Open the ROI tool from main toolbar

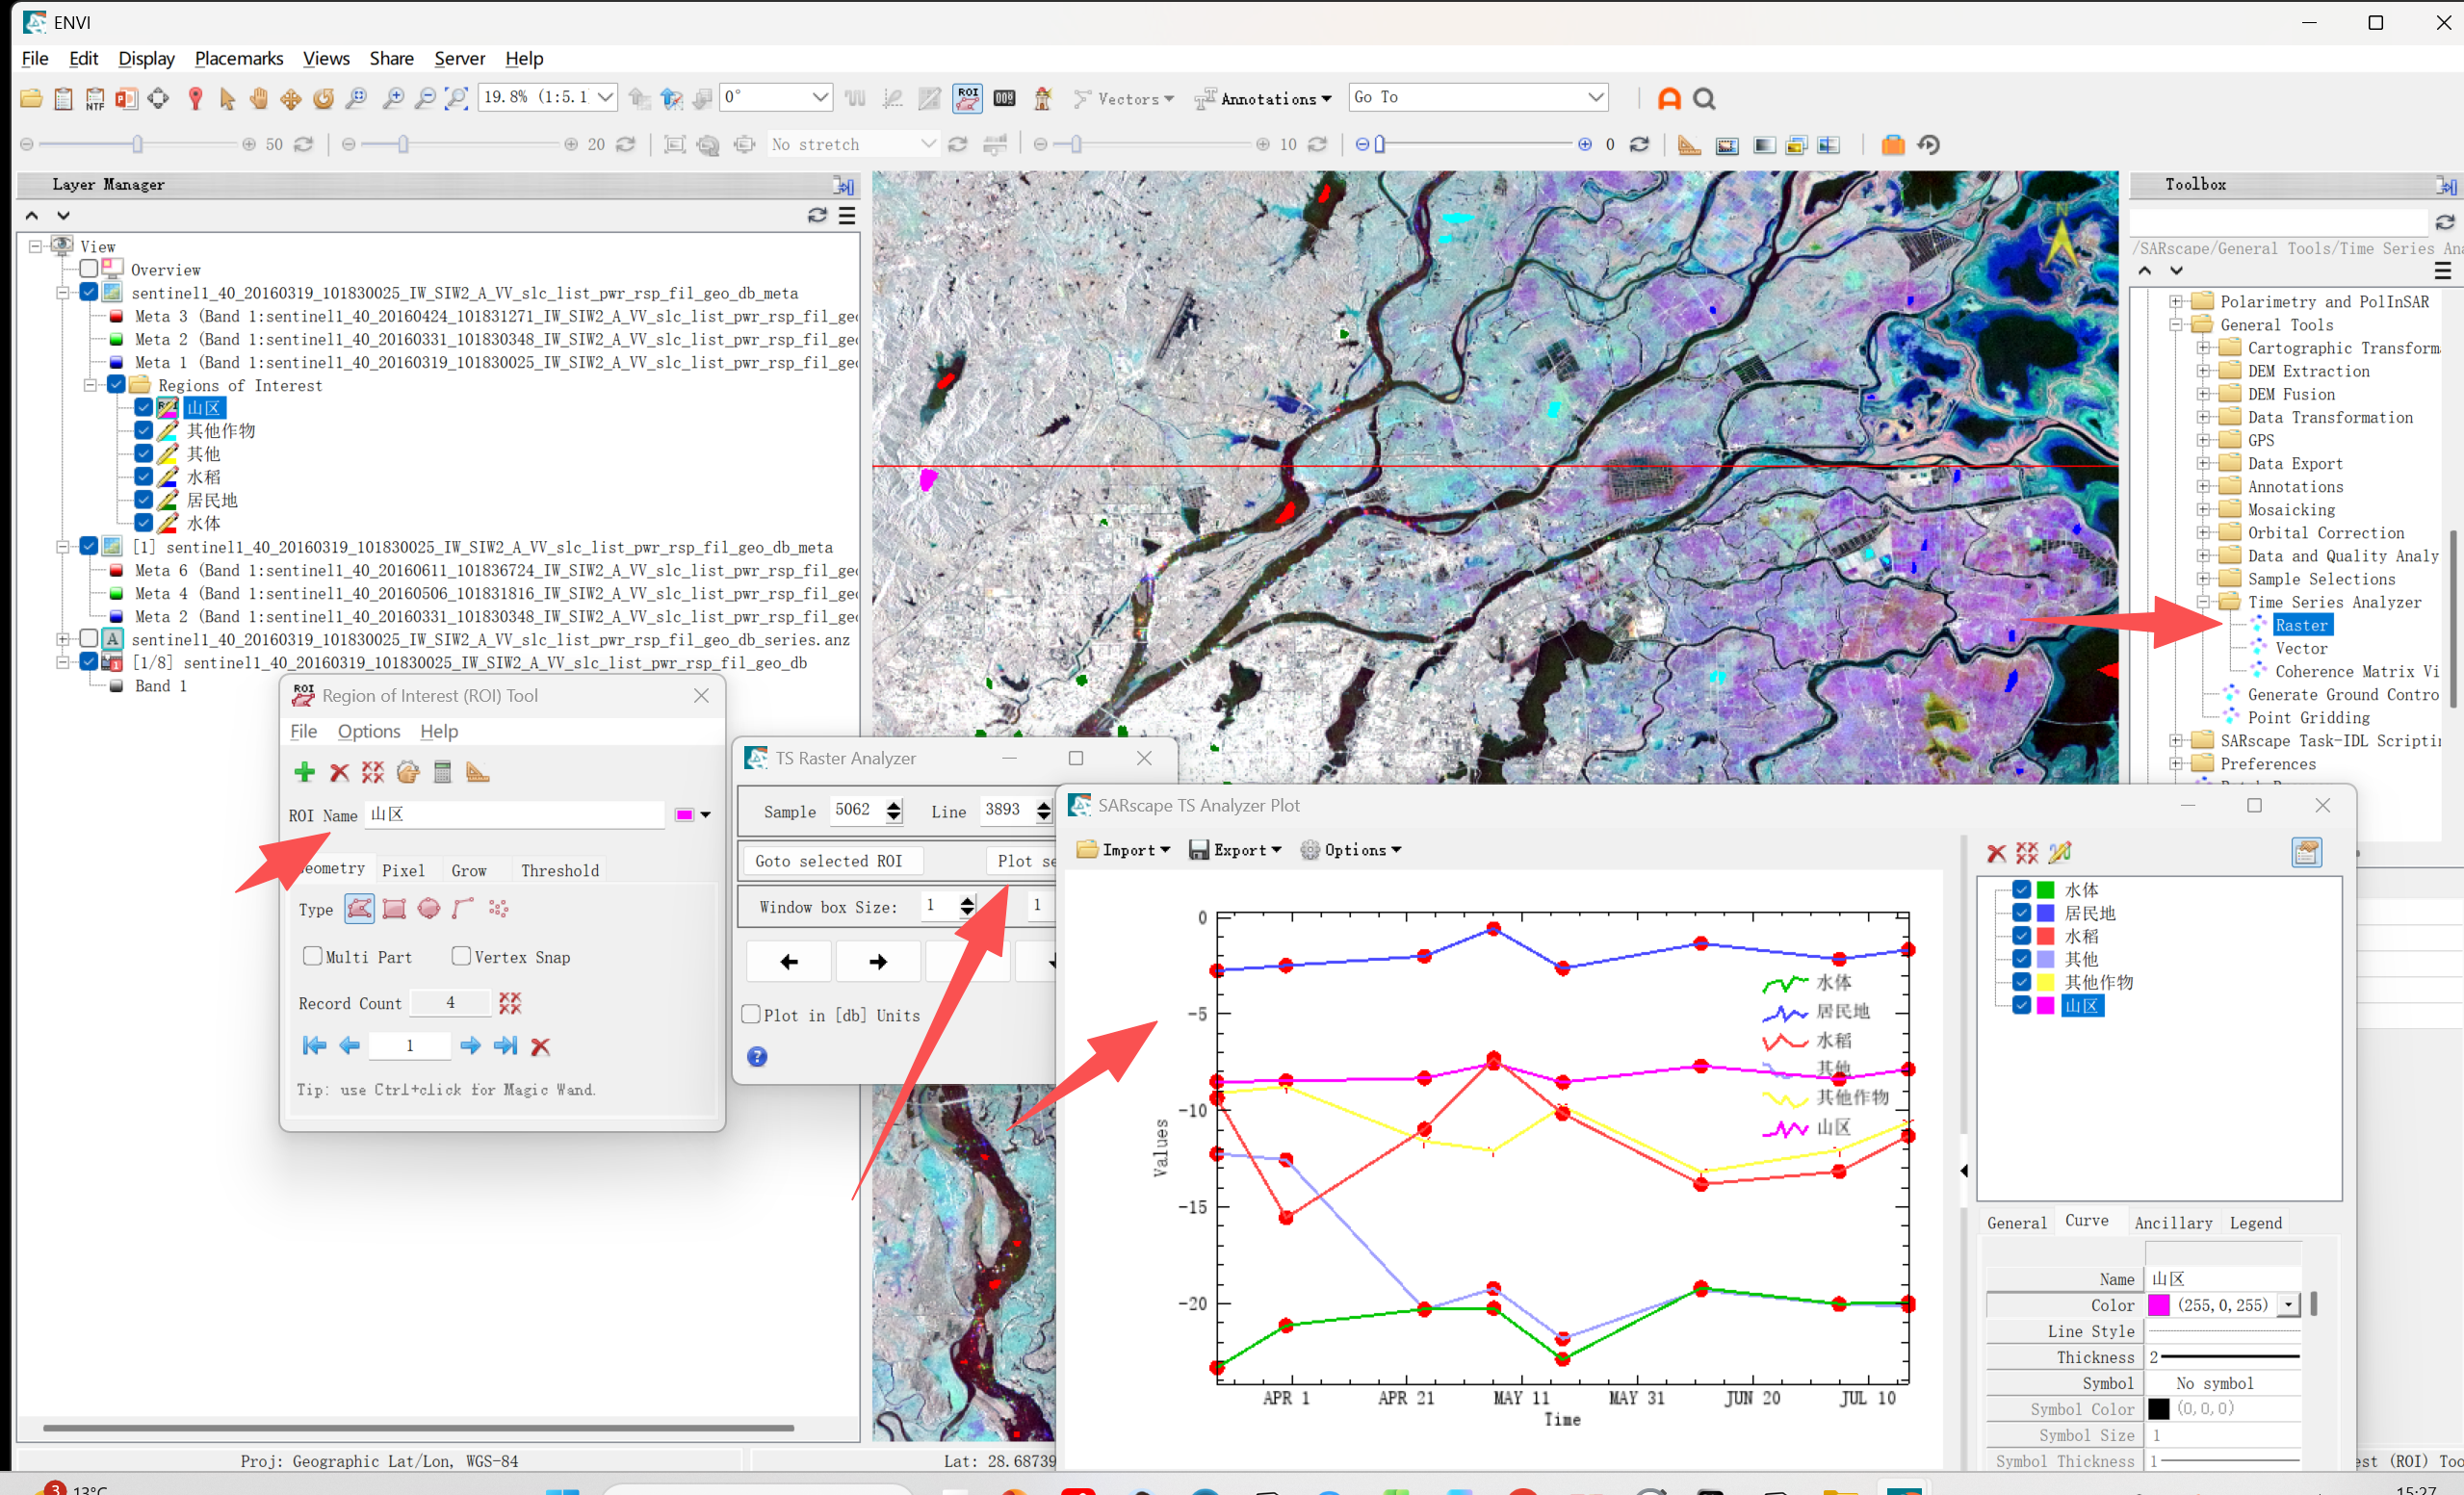[967, 98]
